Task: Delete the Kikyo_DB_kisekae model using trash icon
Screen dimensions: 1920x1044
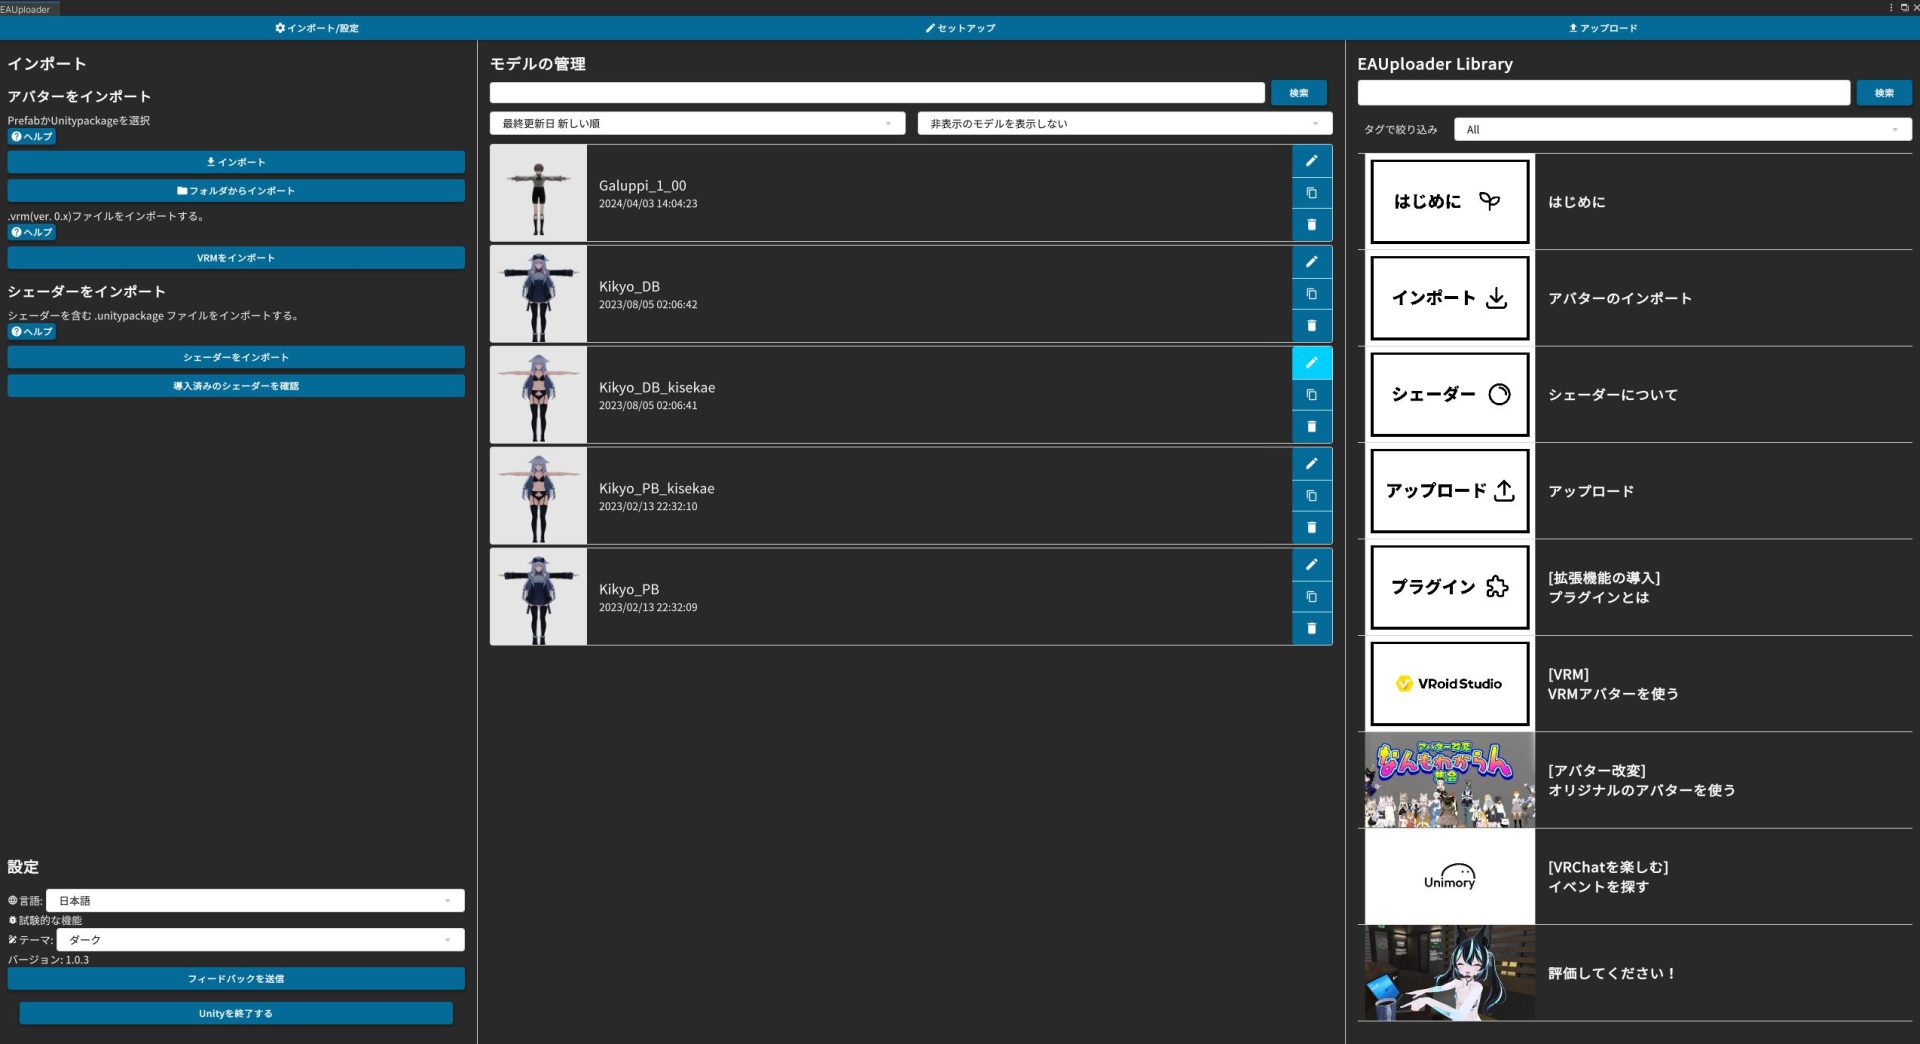Action: [x=1311, y=427]
